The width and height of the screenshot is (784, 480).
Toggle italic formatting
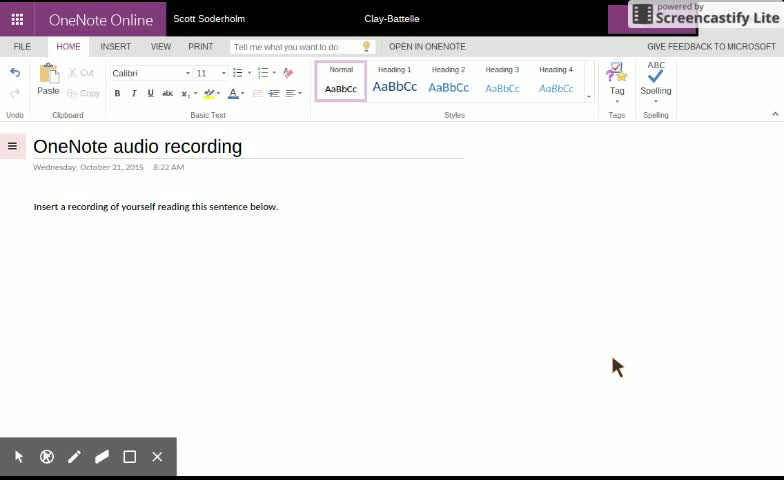[134, 94]
